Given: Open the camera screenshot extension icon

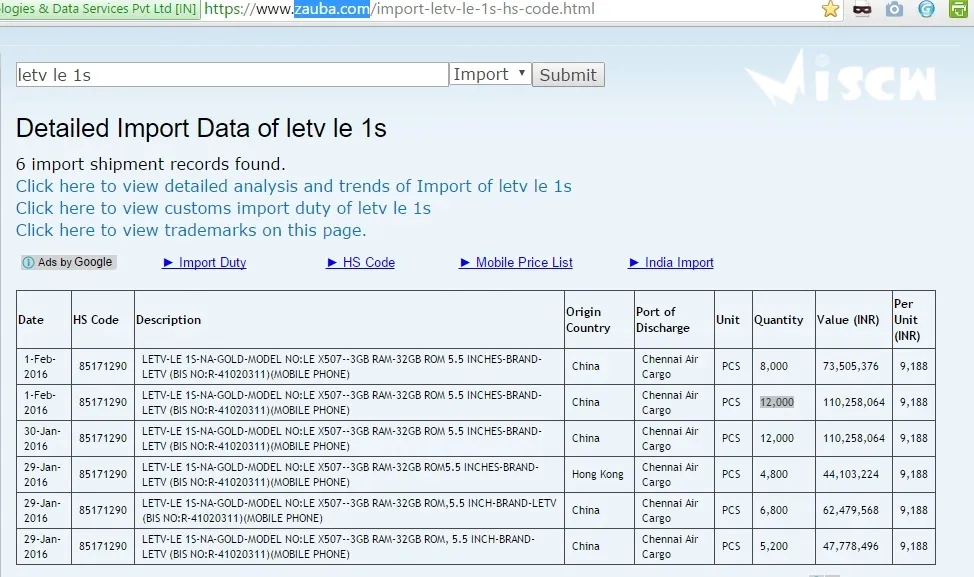Looking at the screenshot, I should [893, 11].
